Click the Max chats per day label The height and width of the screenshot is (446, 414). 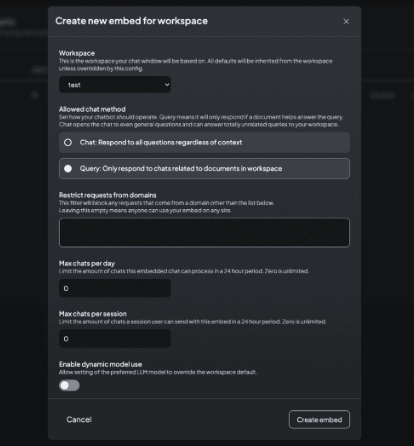(87, 263)
